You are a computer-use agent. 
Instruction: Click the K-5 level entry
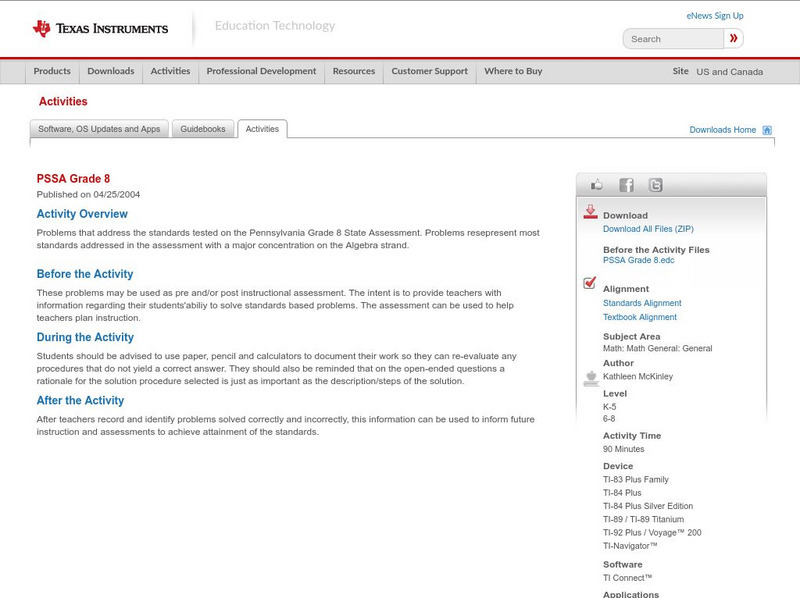[x=610, y=407]
